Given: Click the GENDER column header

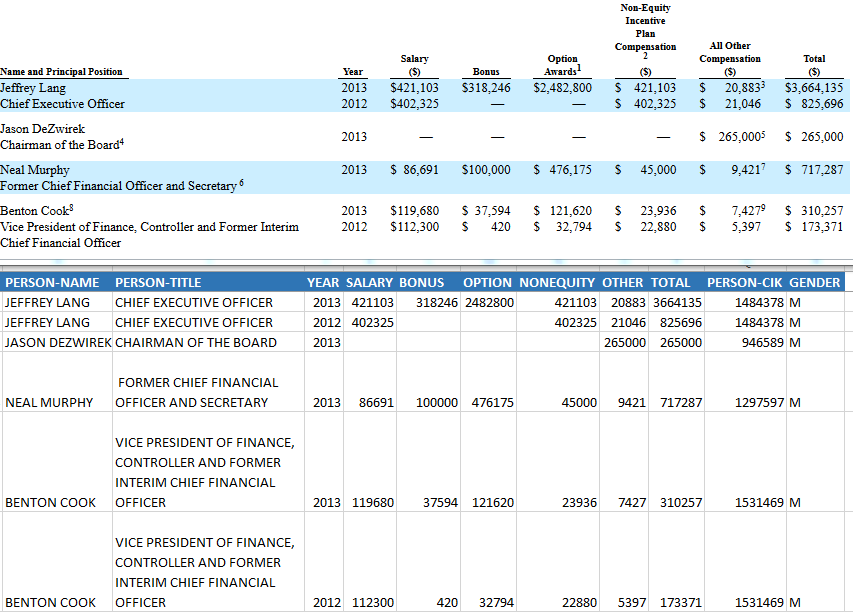Looking at the screenshot, I should [x=814, y=282].
